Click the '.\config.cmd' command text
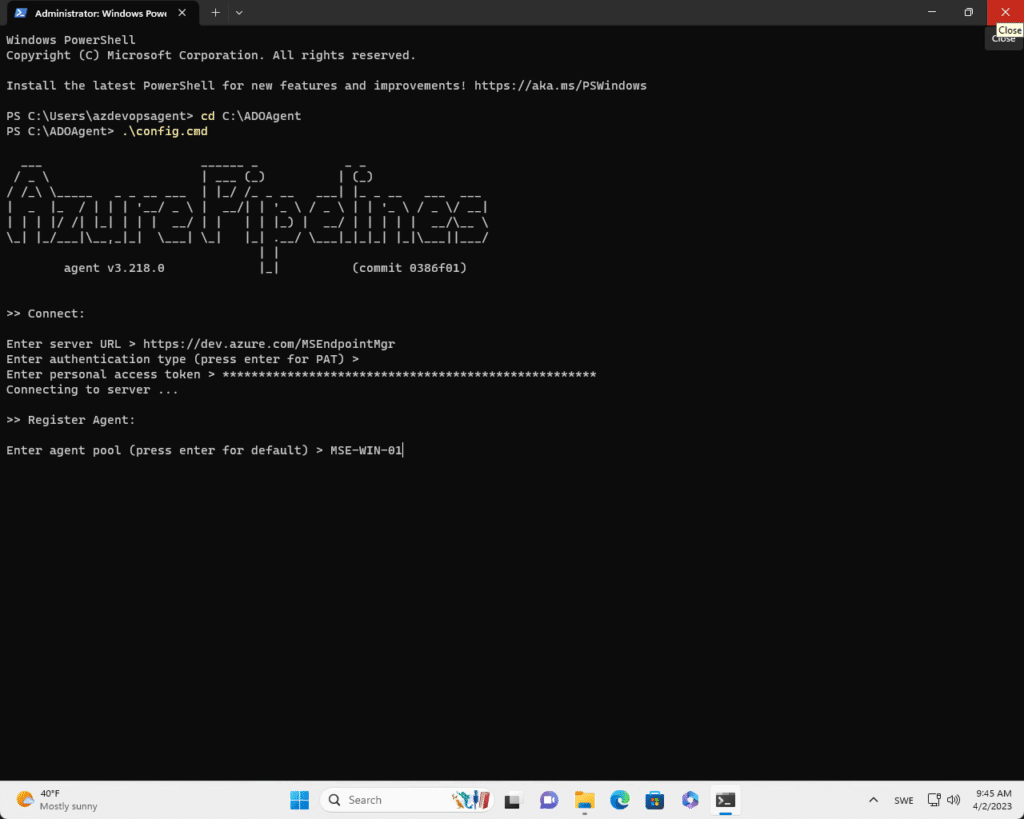This screenshot has width=1024, height=819. click(x=165, y=131)
